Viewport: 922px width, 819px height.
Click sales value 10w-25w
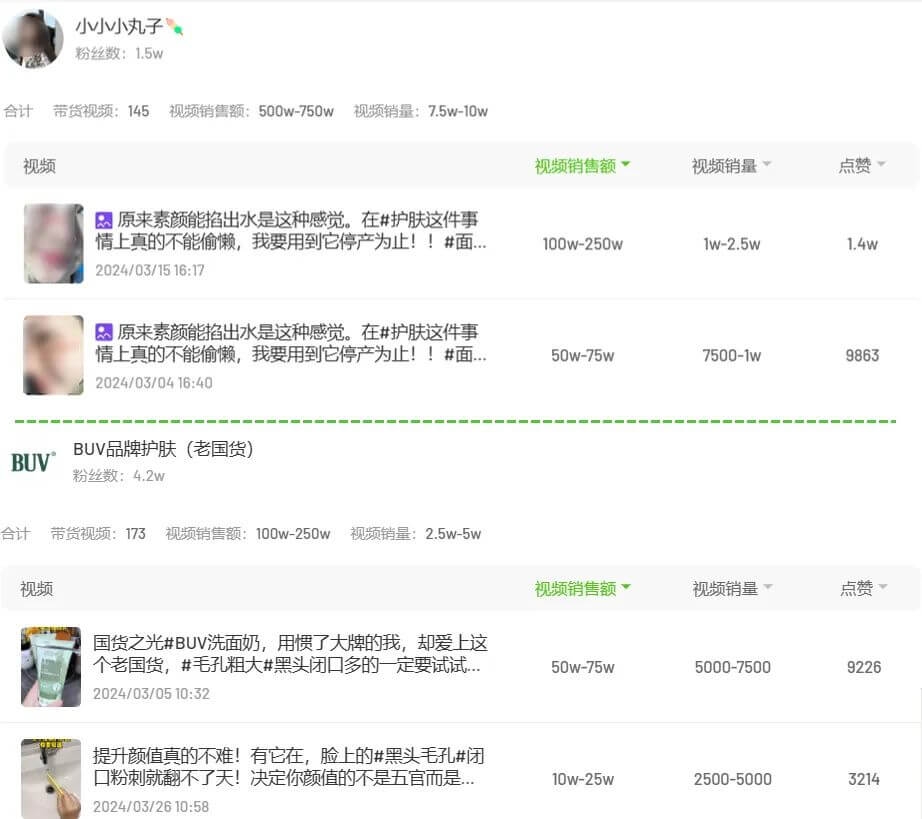point(583,780)
